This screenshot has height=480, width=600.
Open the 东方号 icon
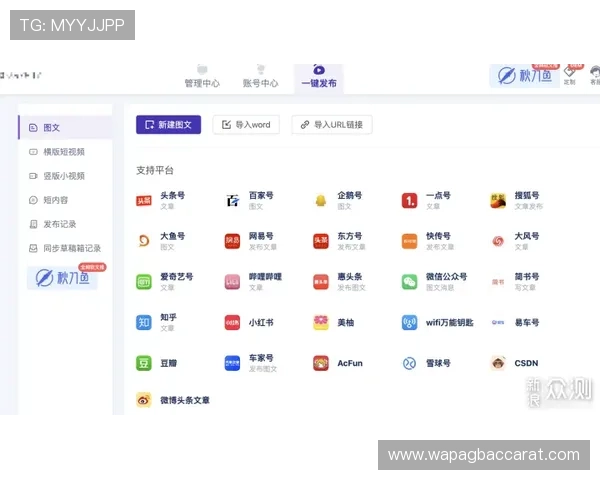pos(321,241)
